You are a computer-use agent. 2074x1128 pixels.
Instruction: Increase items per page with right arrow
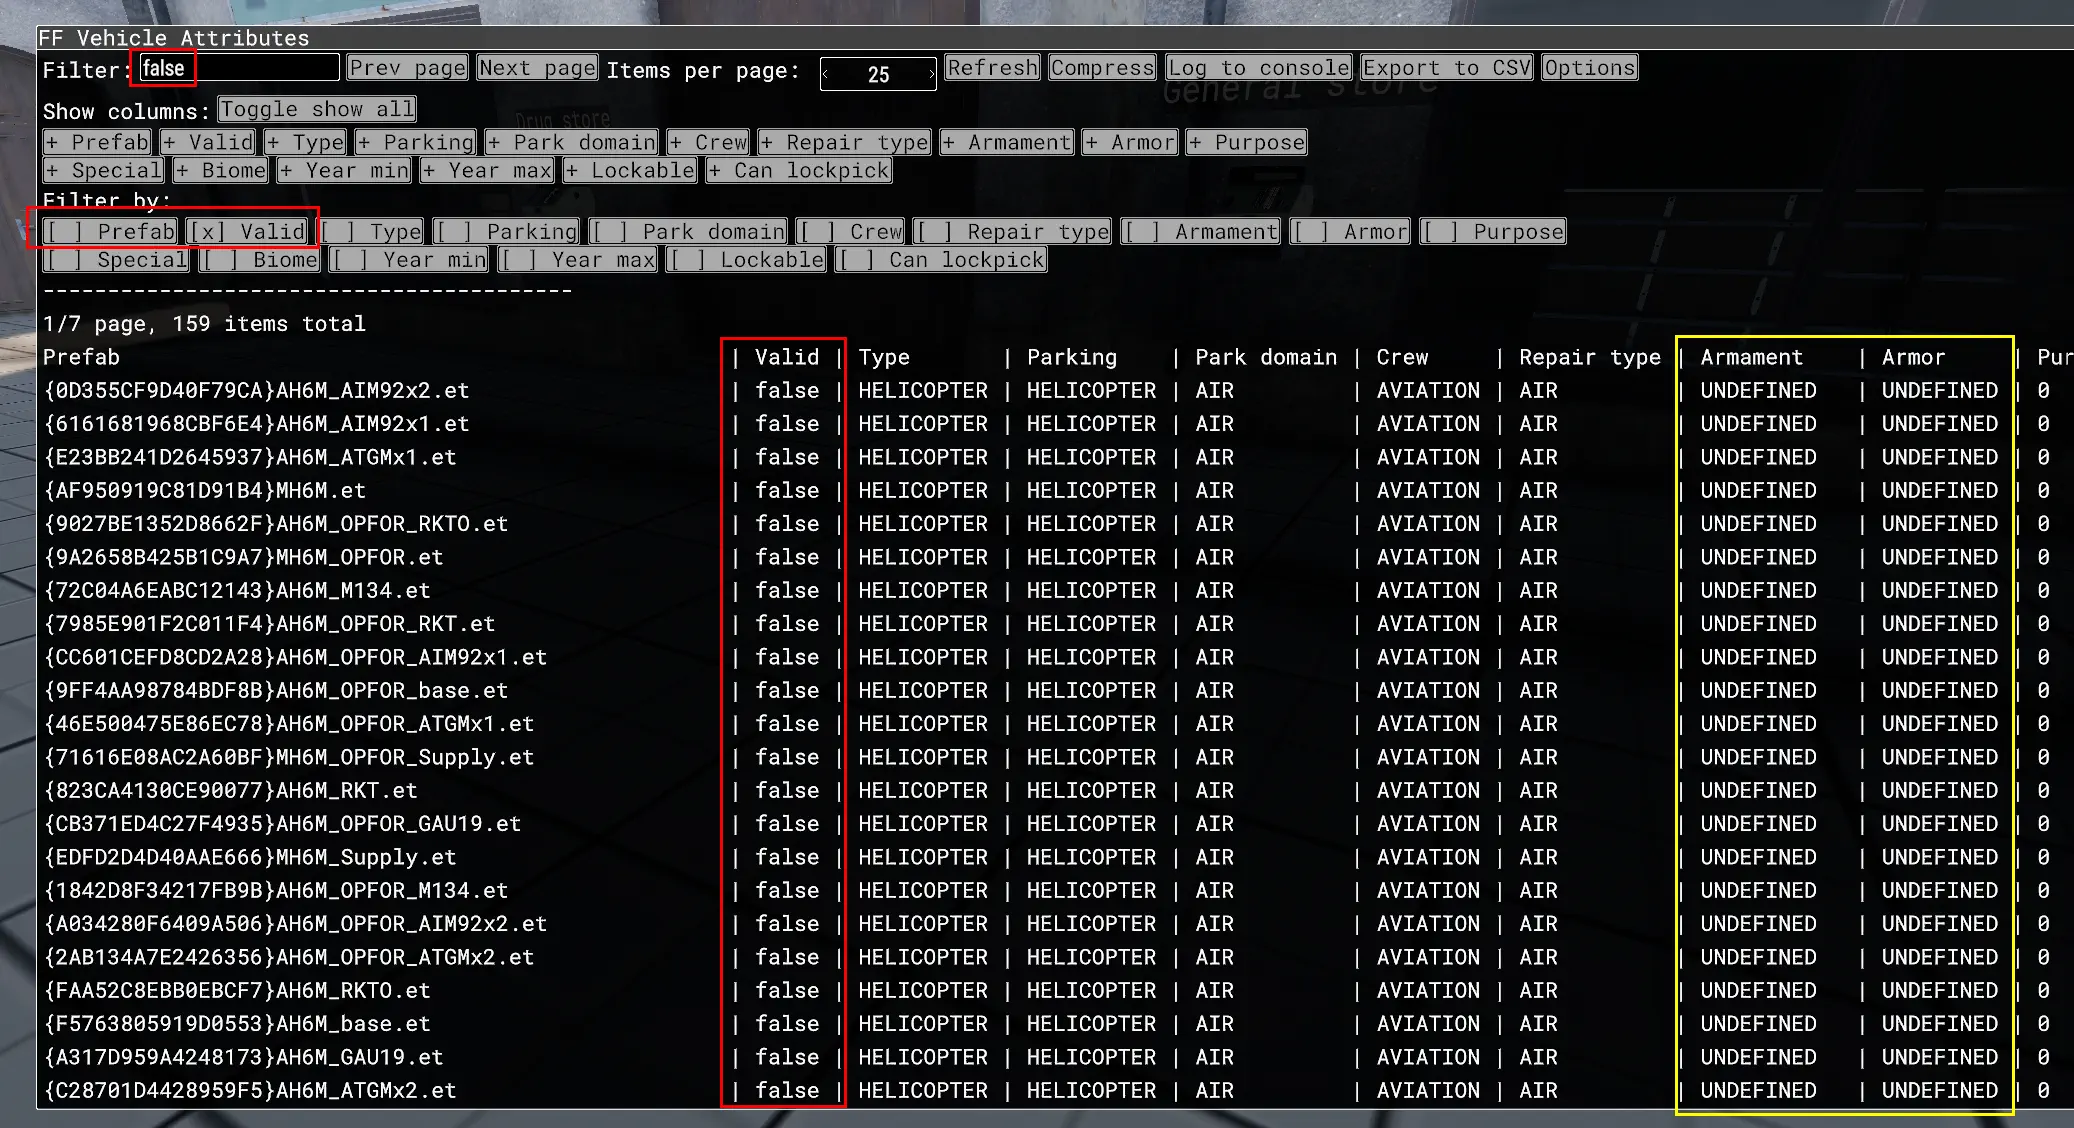pyautogui.click(x=929, y=74)
